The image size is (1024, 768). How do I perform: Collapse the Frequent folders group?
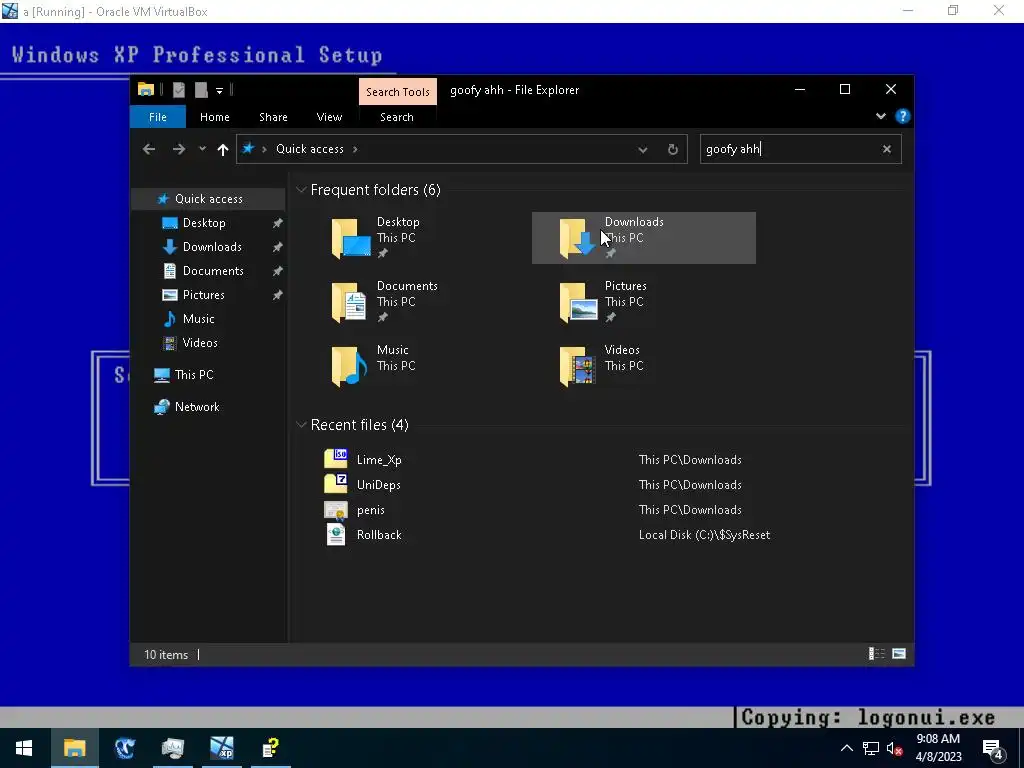point(301,190)
